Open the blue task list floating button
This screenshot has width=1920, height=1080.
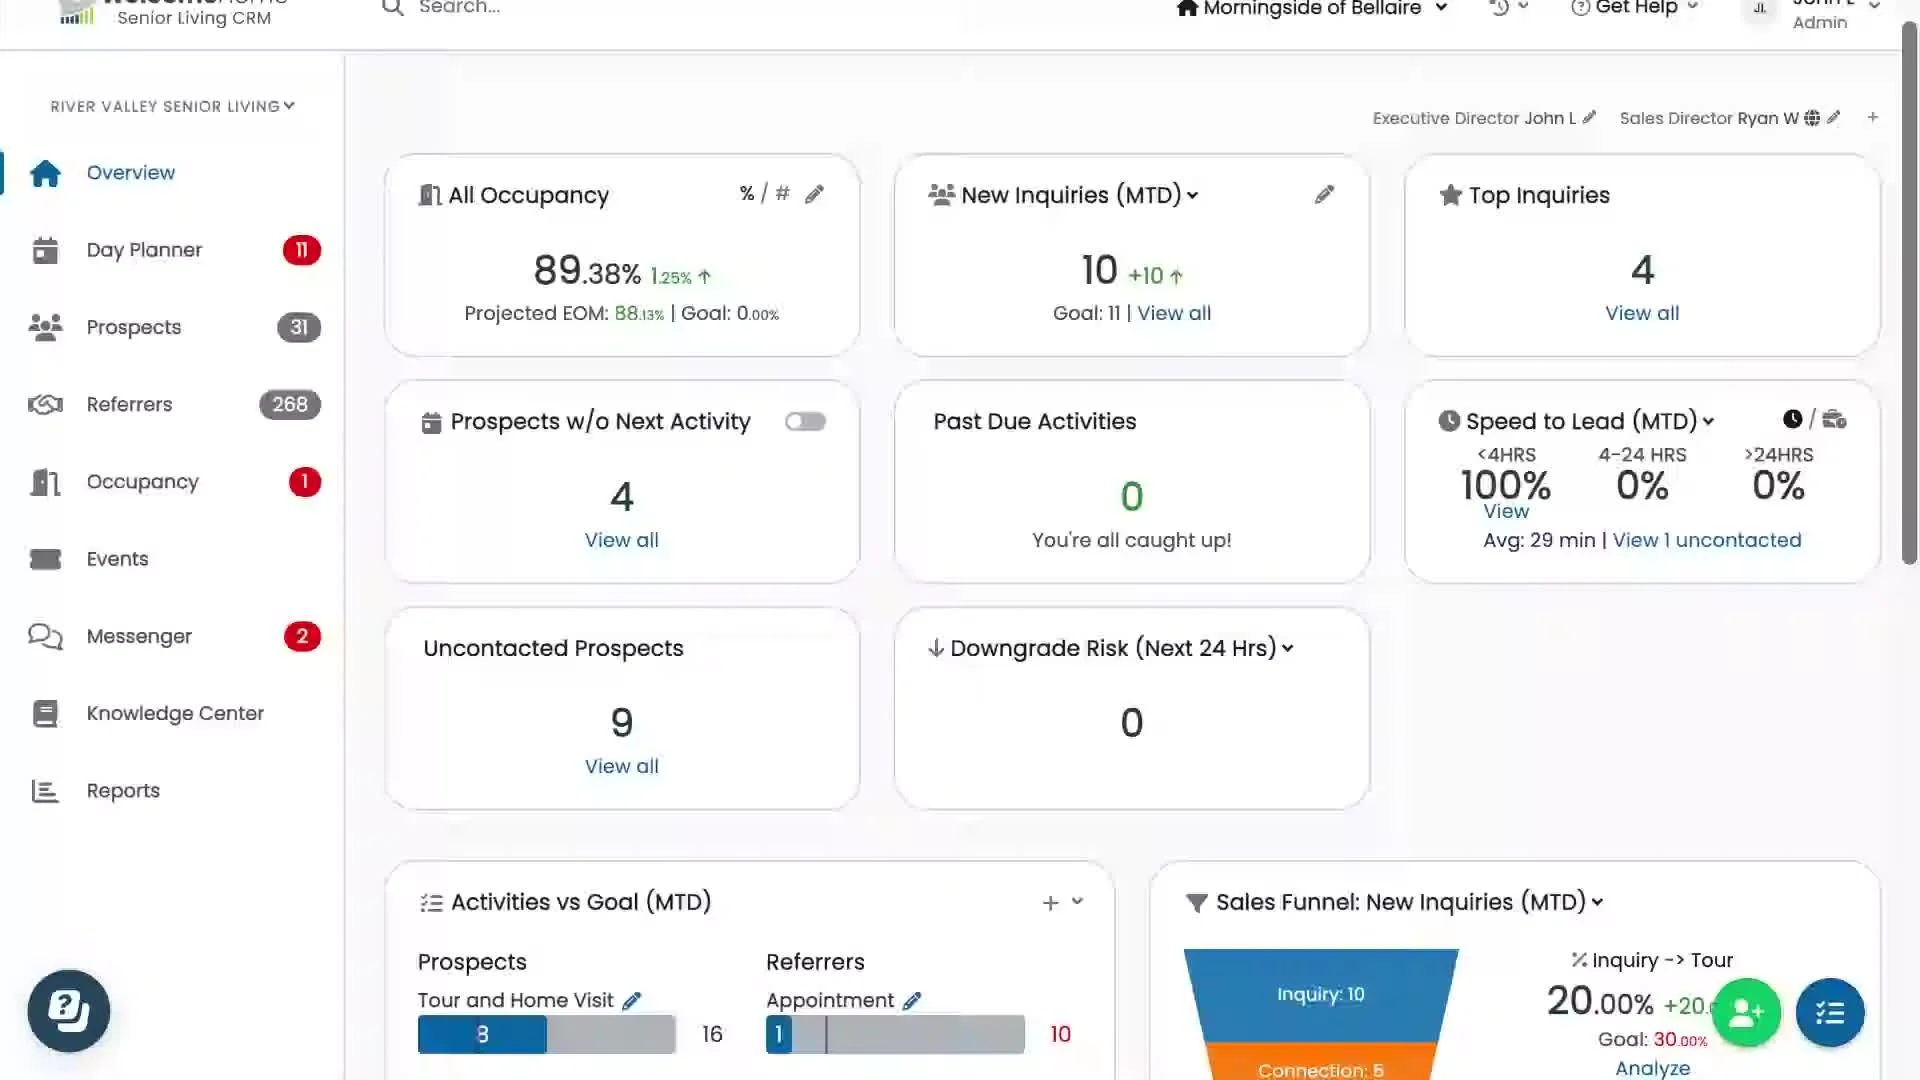(1830, 1013)
